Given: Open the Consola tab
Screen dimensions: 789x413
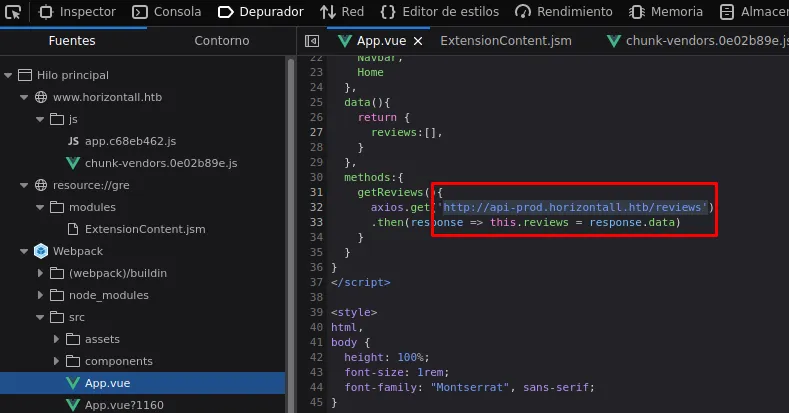Looking at the screenshot, I should [x=167, y=12].
